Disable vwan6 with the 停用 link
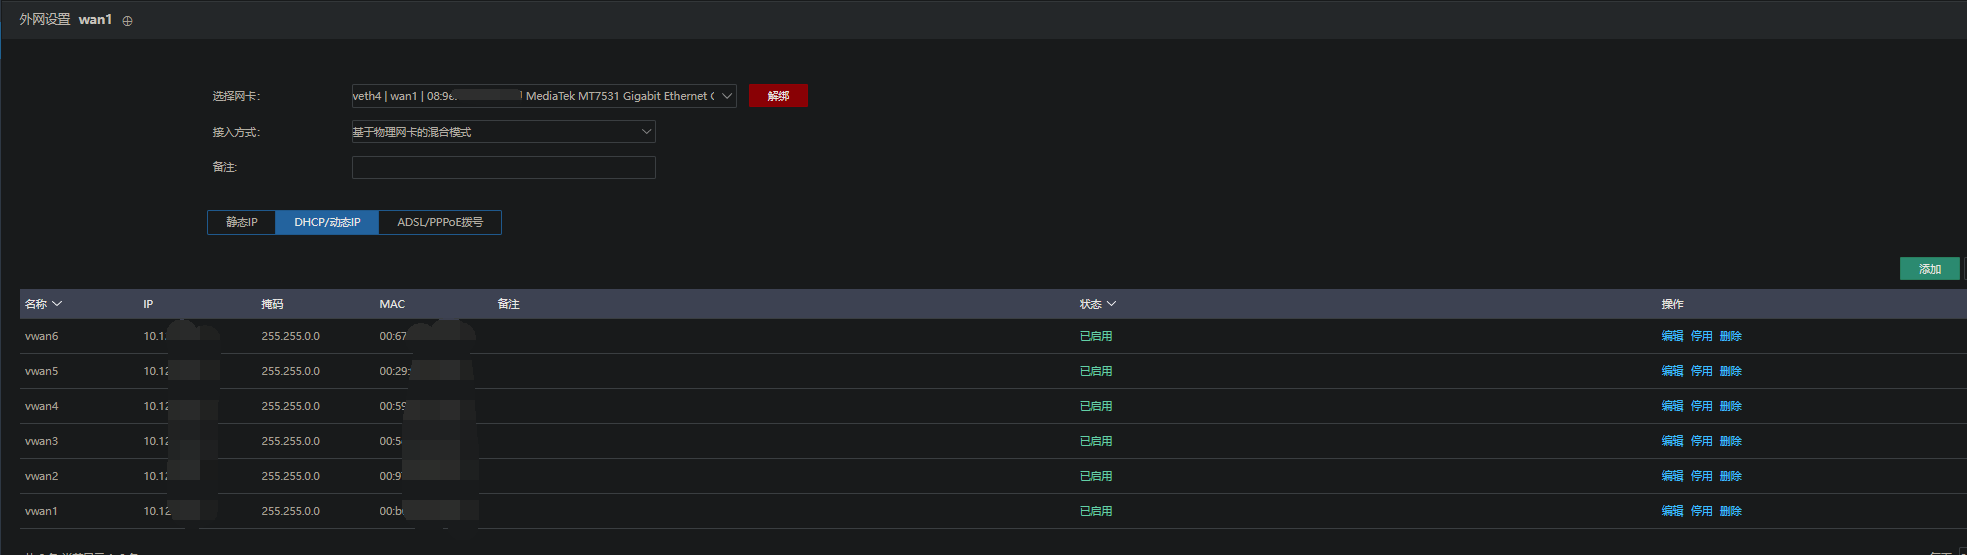 [1701, 336]
